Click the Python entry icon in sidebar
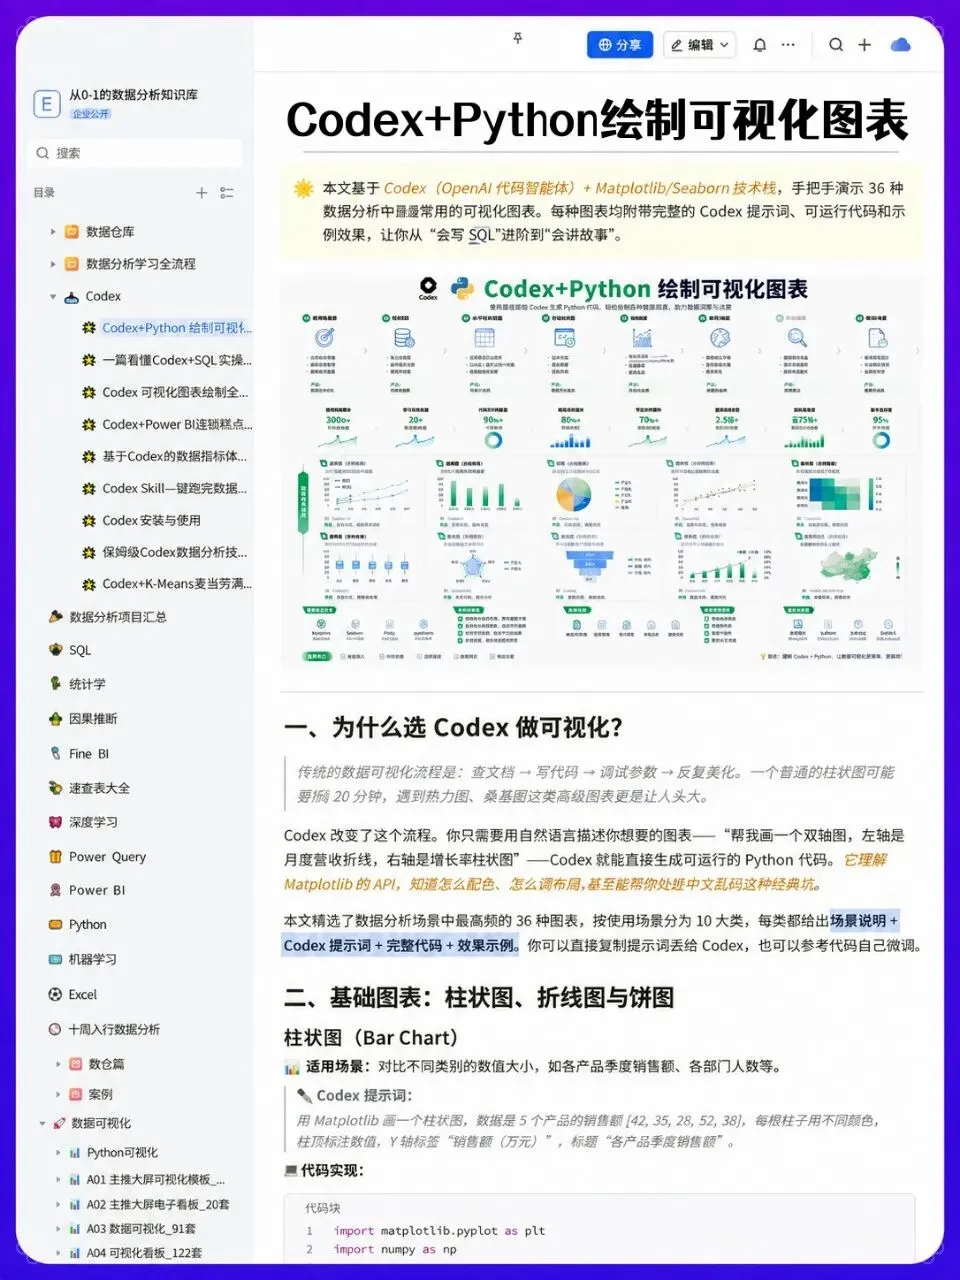Screen dimensions: 960x1280 (56, 925)
